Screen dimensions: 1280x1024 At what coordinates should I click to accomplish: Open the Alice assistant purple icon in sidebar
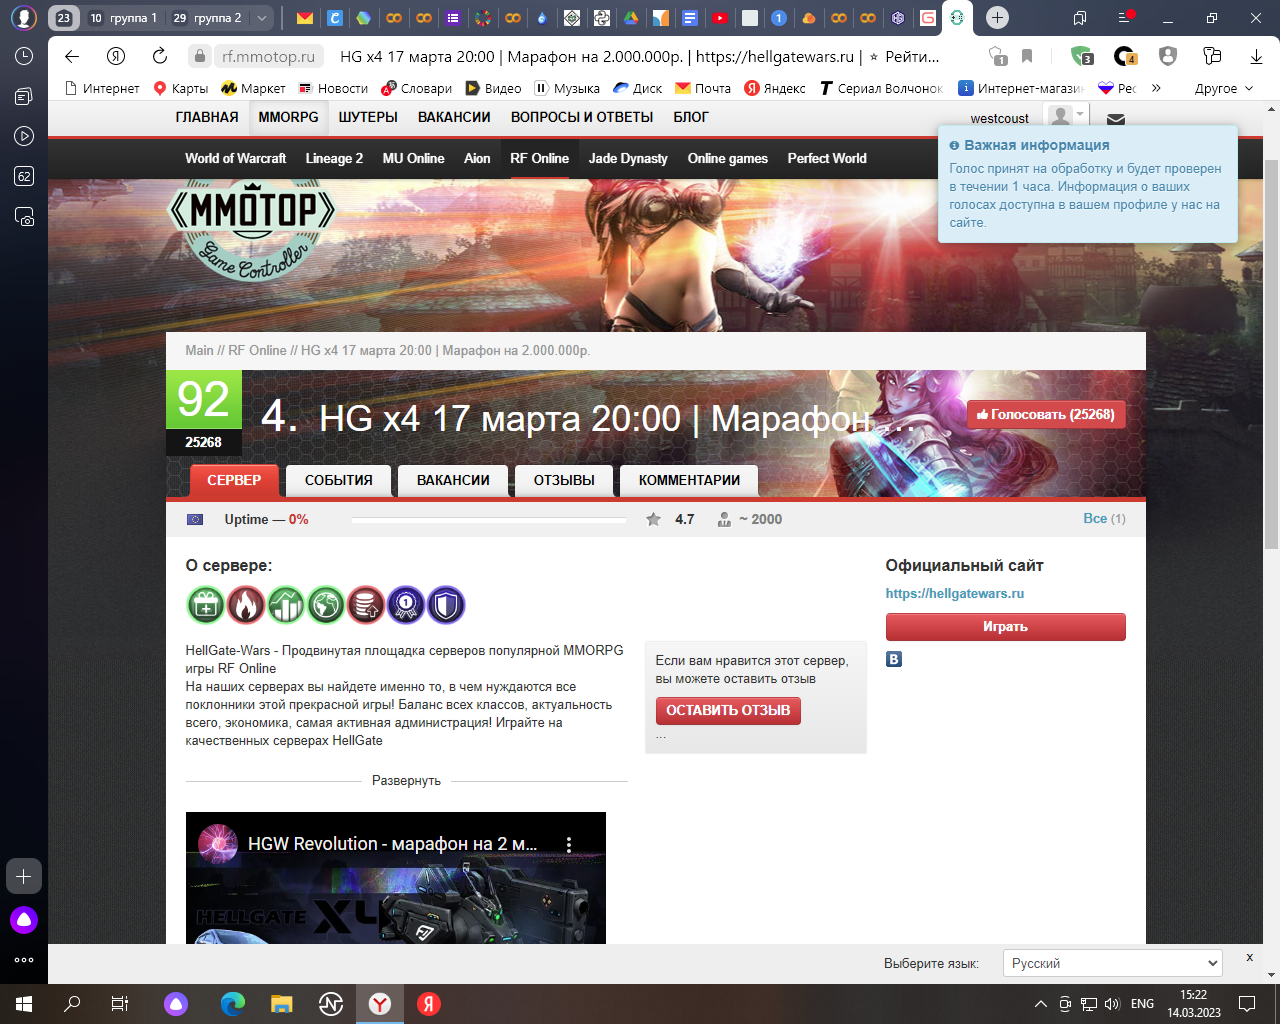(x=24, y=920)
